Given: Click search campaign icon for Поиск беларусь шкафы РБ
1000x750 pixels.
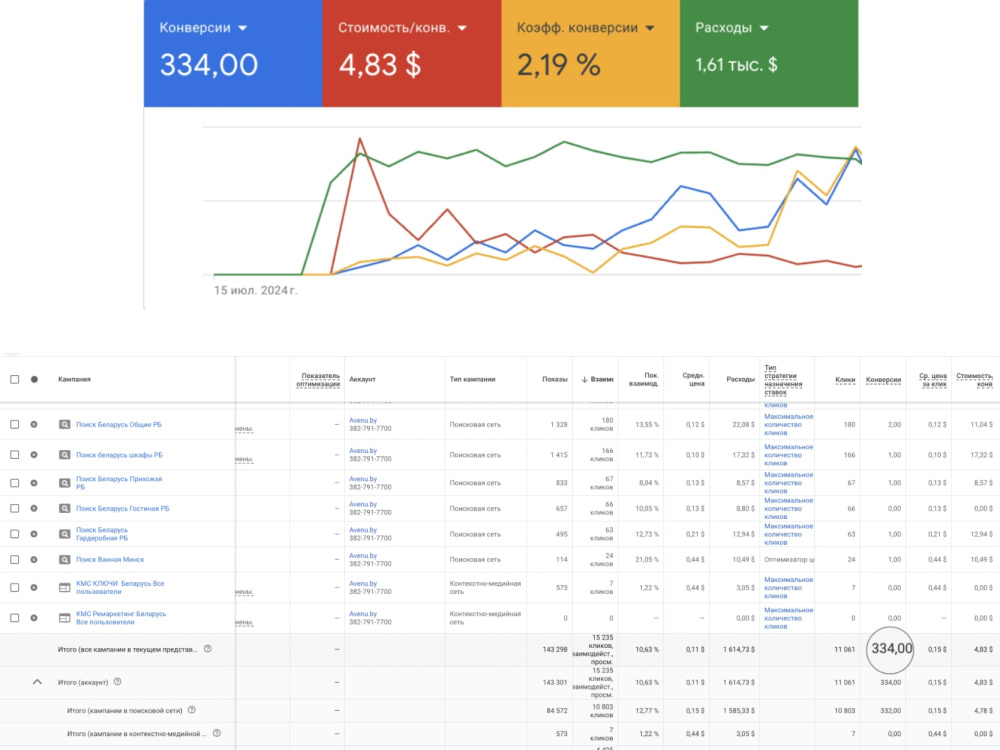Looking at the screenshot, I should click(64, 455).
